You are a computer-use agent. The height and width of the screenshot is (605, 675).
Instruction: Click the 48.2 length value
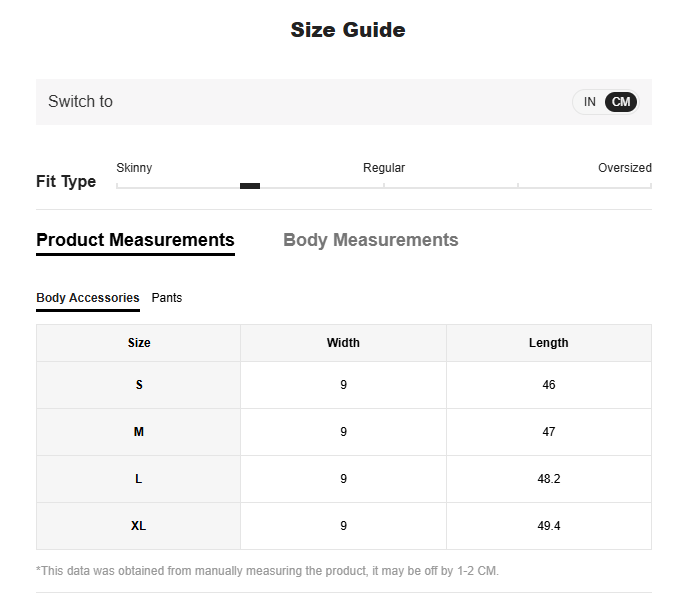click(548, 479)
